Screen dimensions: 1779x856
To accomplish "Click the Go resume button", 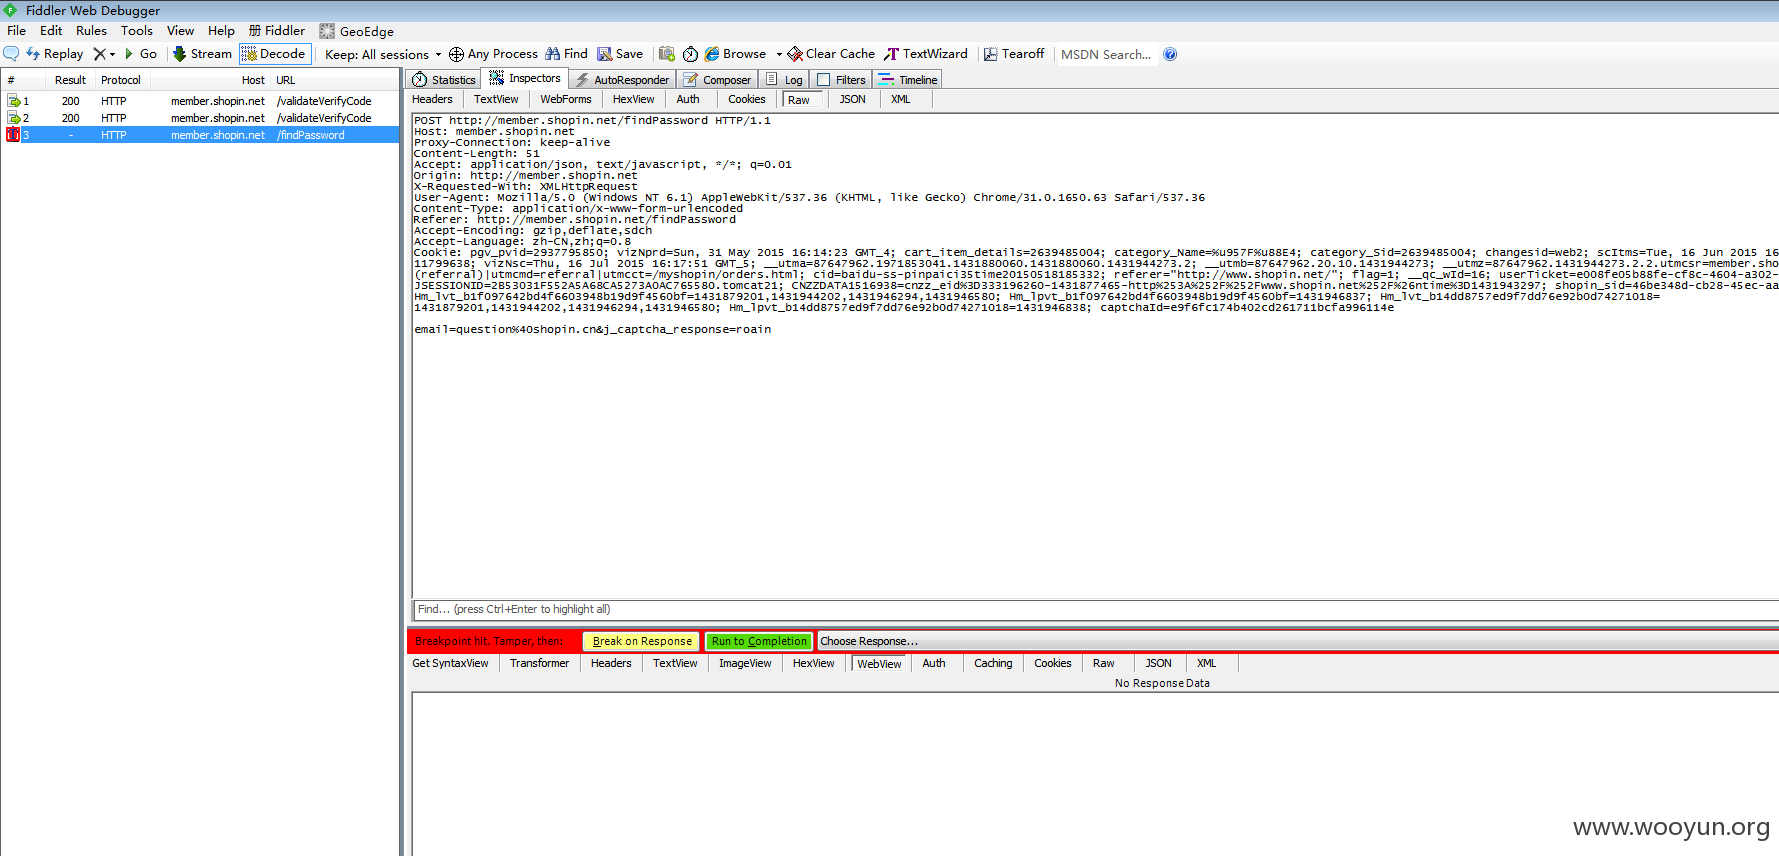I will [x=140, y=54].
